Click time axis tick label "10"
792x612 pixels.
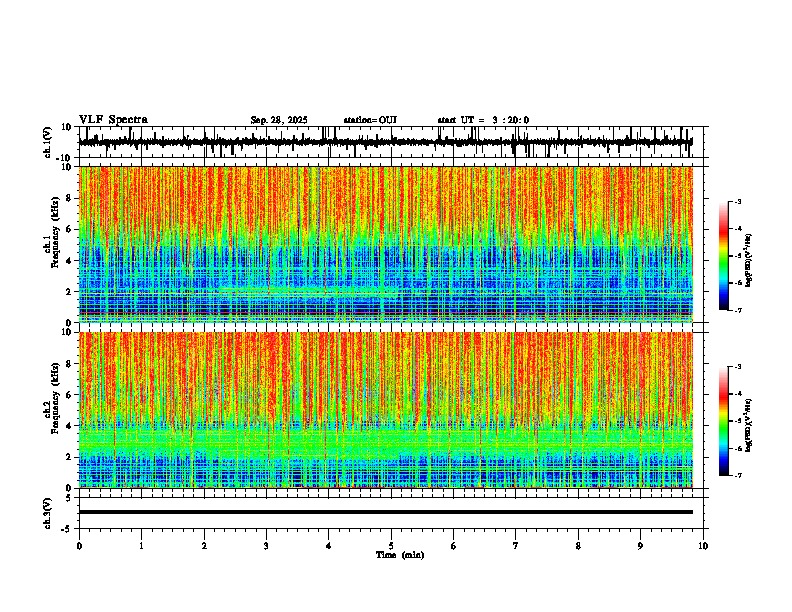[703, 546]
